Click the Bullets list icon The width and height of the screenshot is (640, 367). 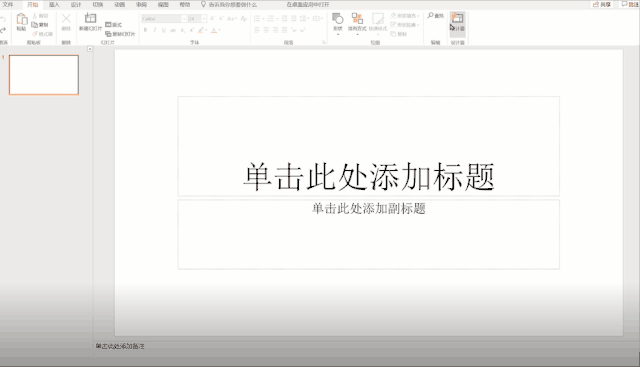pyautogui.click(x=257, y=19)
